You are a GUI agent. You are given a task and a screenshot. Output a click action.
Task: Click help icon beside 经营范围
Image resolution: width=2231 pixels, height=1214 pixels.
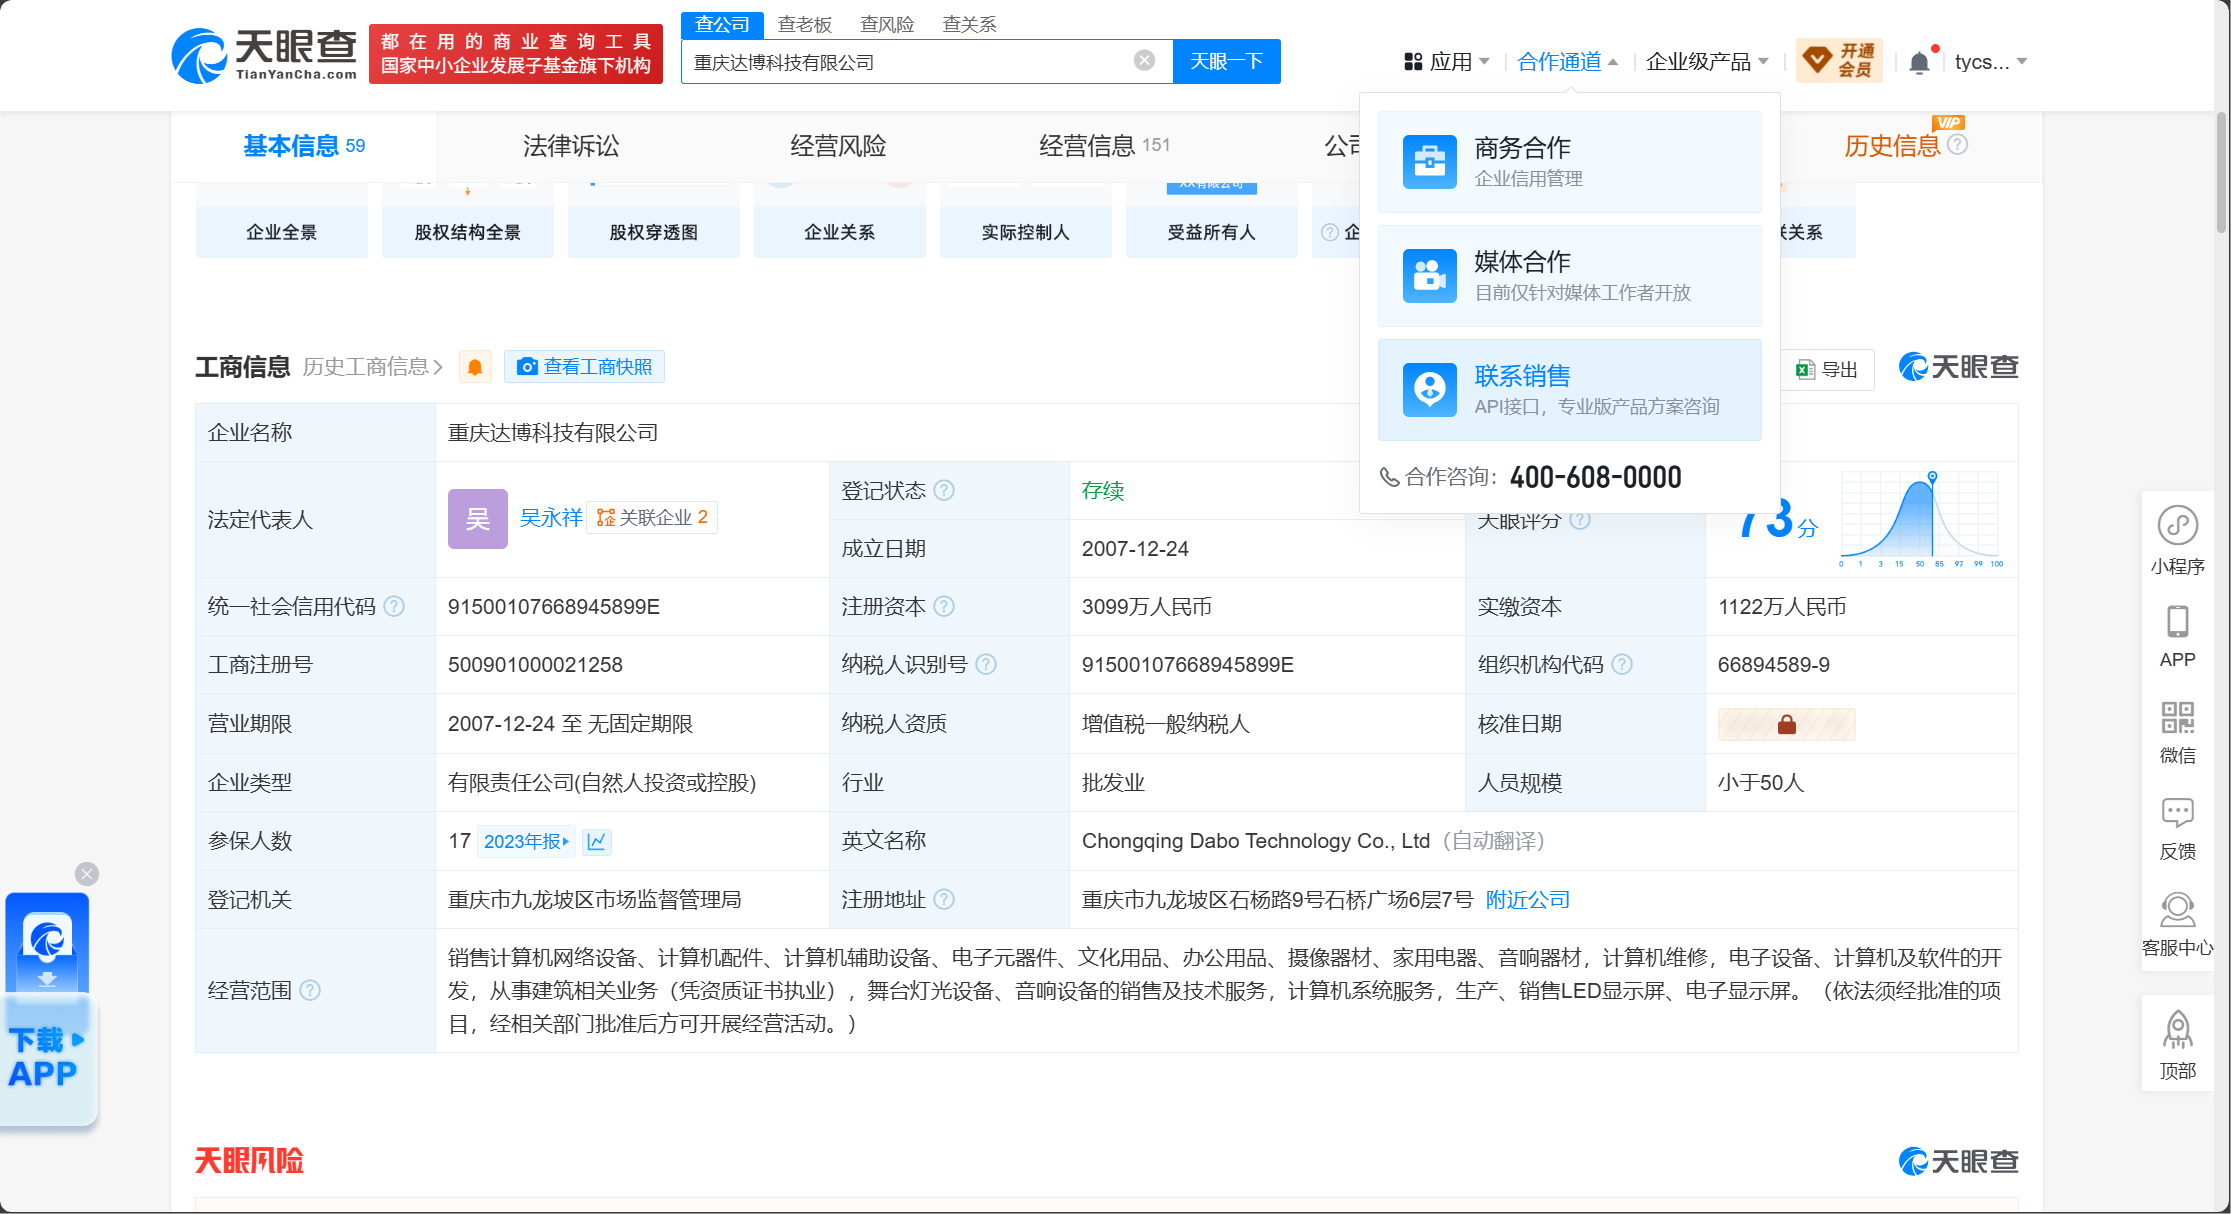[x=310, y=990]
